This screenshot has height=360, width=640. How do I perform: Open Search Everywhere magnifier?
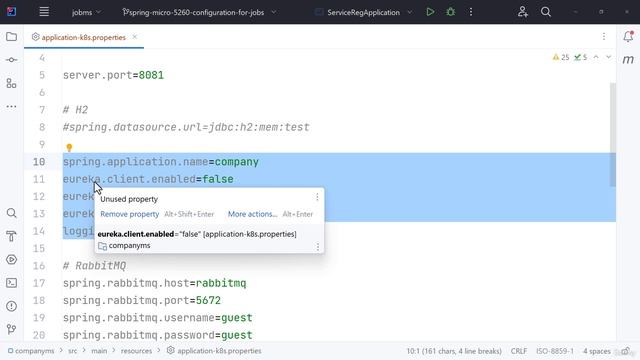(x=546, y=12)
